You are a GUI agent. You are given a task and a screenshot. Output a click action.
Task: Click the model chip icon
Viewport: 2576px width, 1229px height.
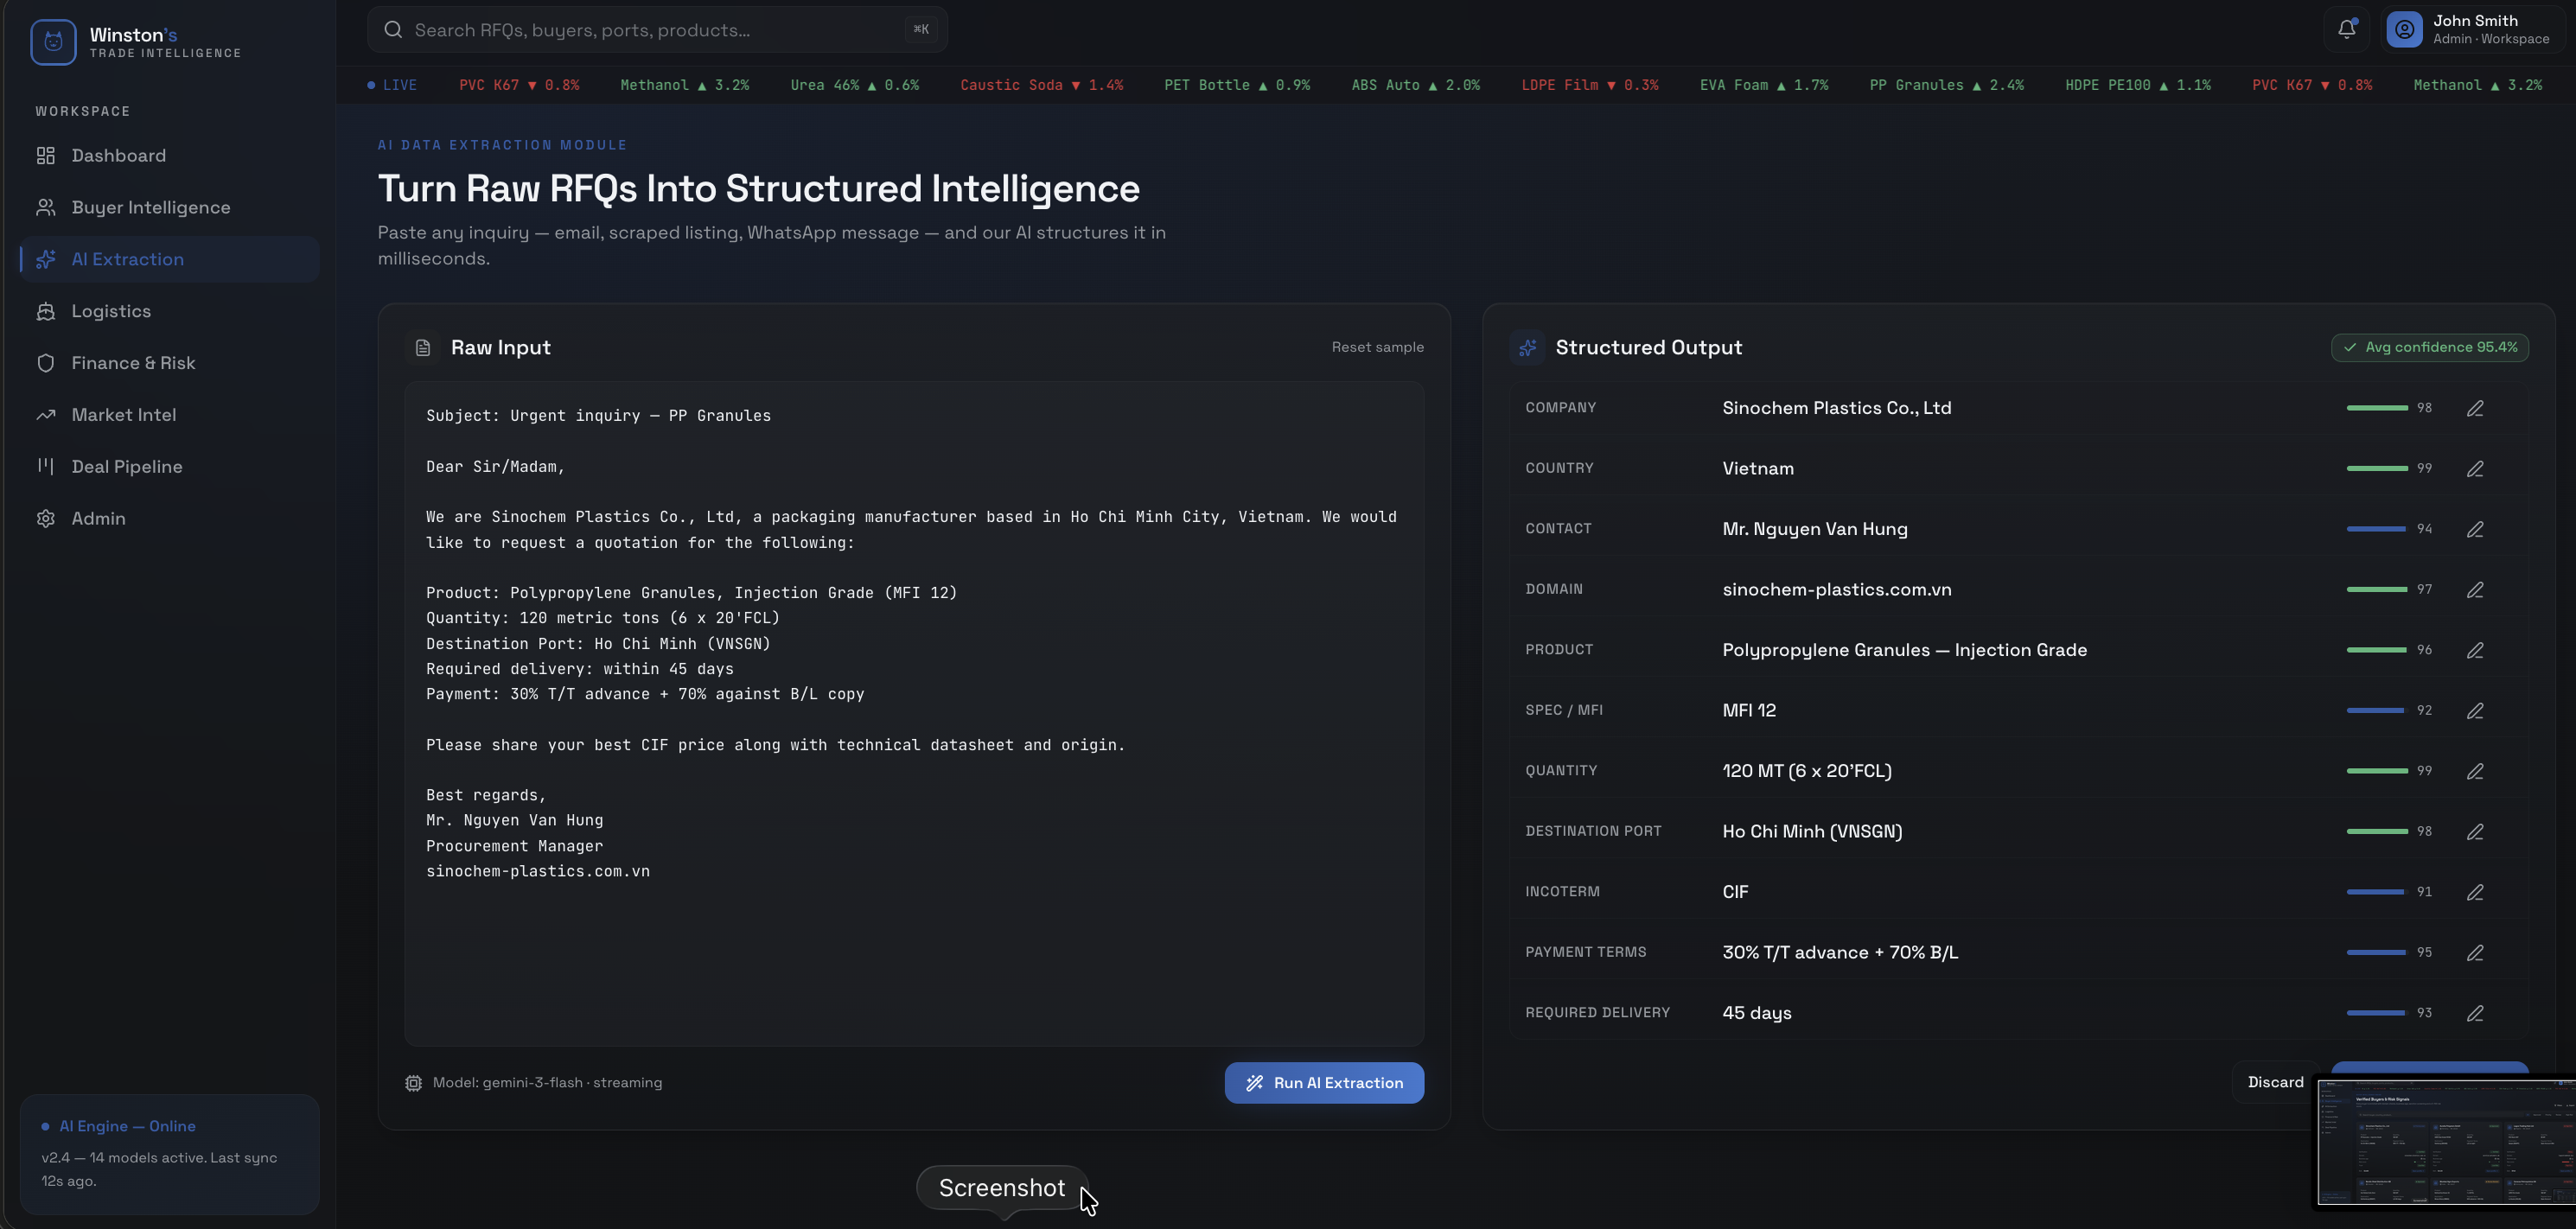click(413, 1083)
